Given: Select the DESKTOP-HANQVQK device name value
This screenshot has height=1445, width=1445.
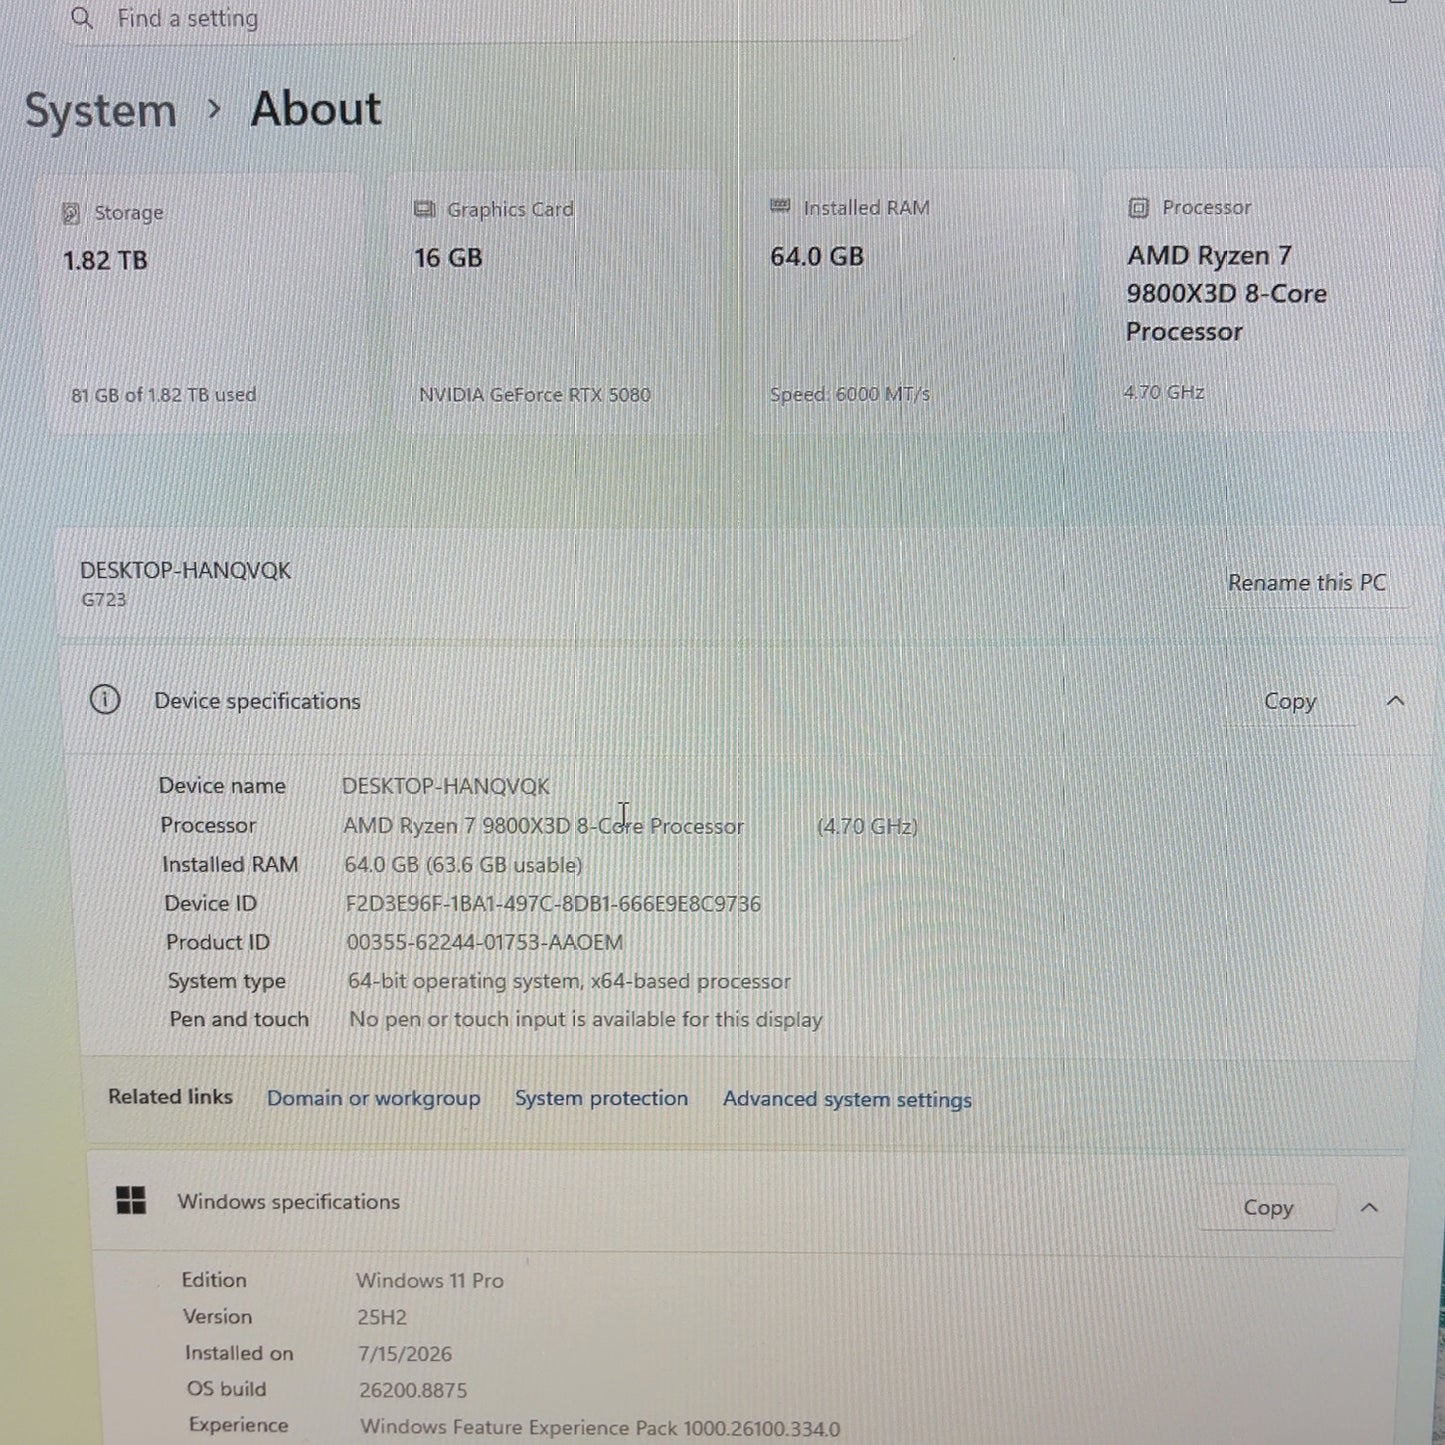Looking at the screenshot, I should (x=446, y=786).
